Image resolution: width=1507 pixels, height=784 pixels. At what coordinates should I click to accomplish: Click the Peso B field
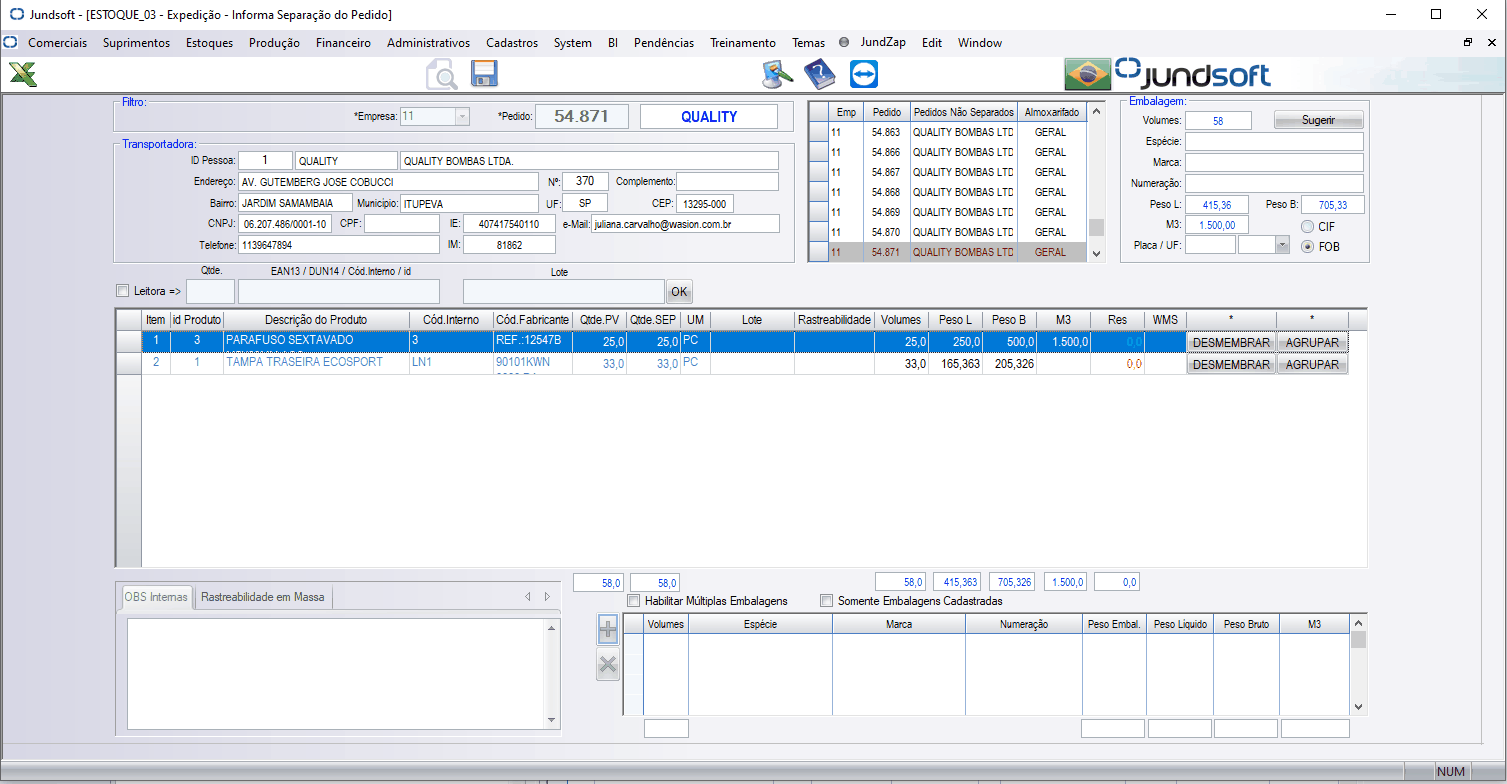(1332, 204)
